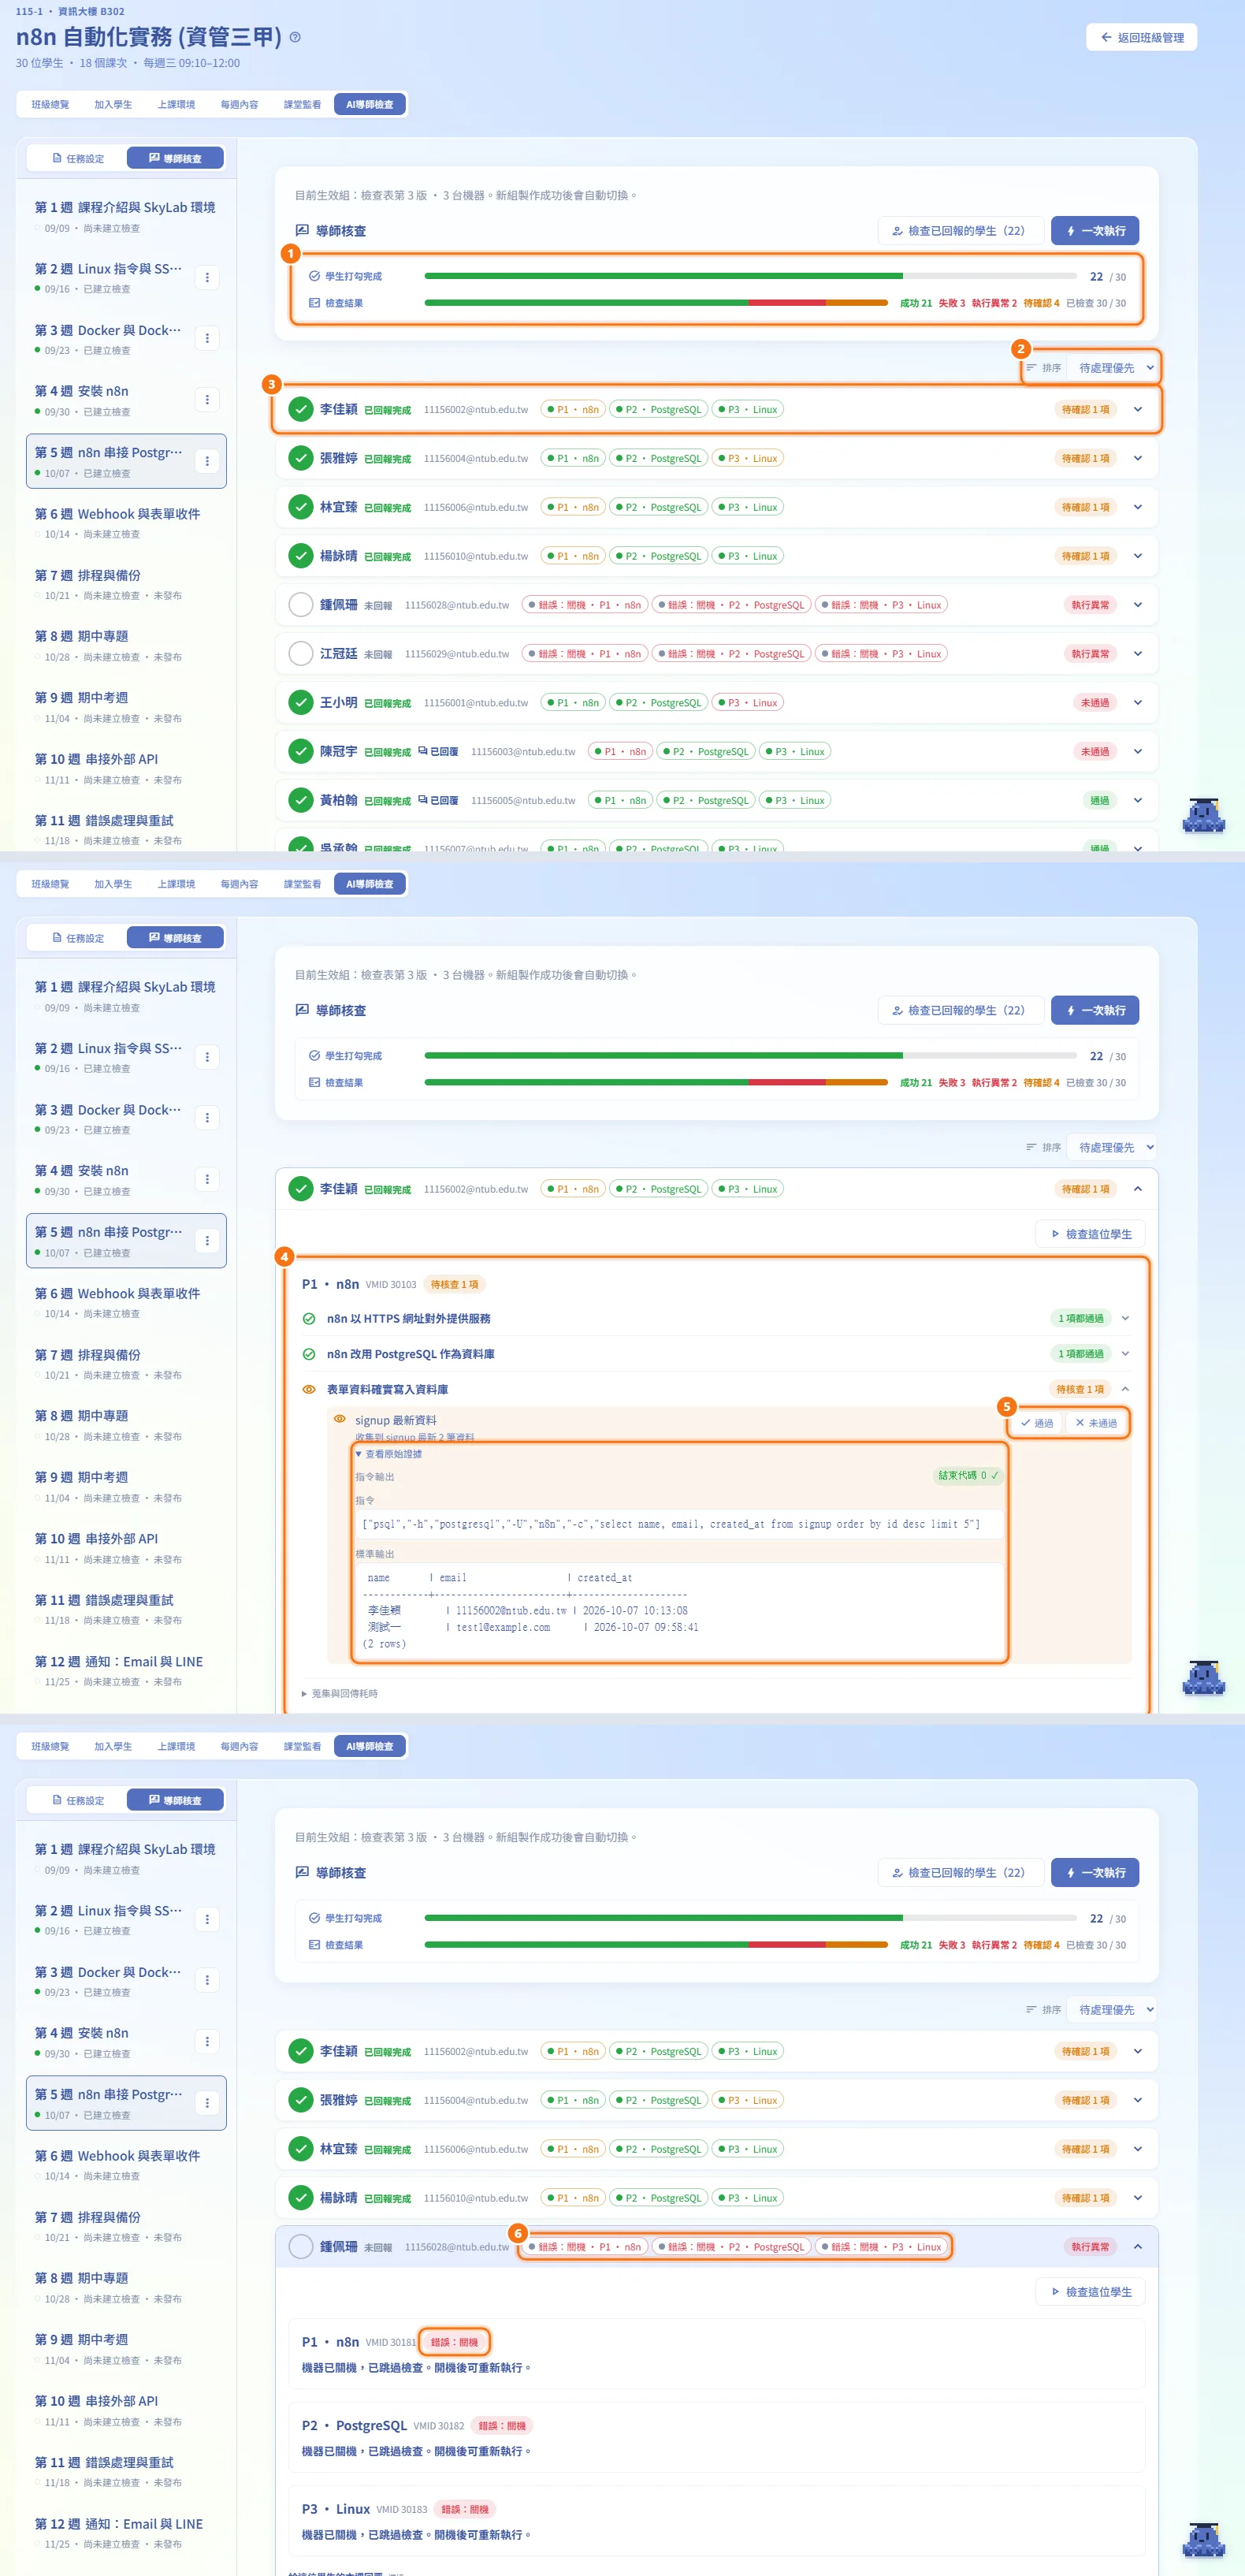This screenshot has width=1245, height=2576.
Task: Collapse the 查看原始證據 disclosure triangle
Action: [x=359, y=1454]
